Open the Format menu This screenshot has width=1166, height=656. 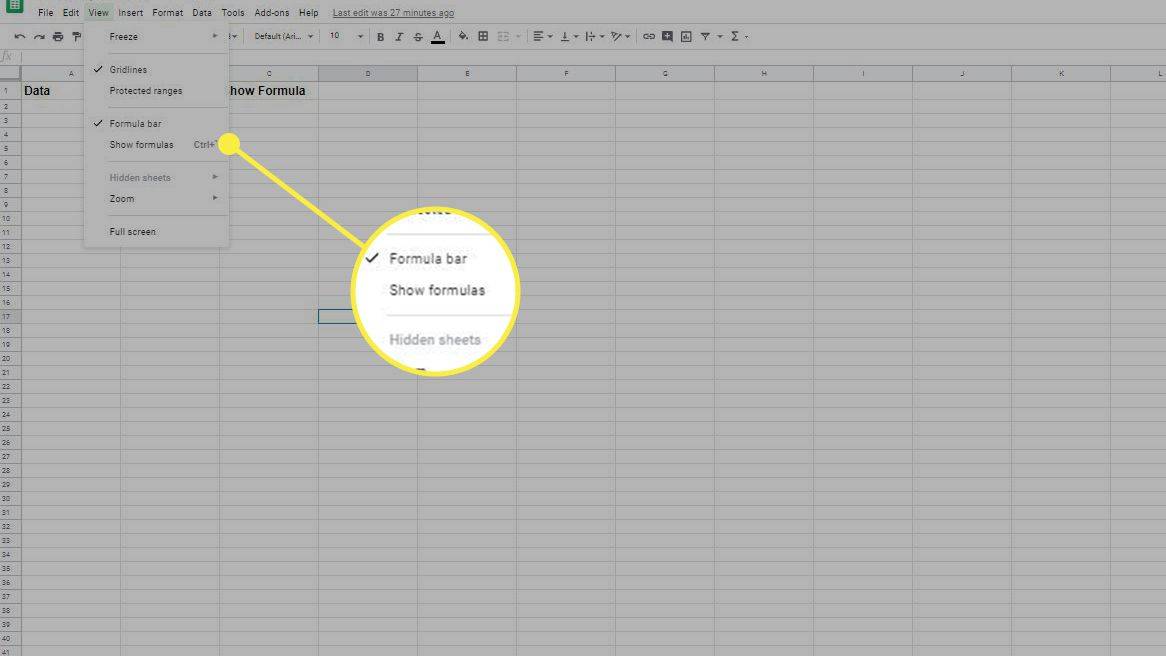coord(167,12)
